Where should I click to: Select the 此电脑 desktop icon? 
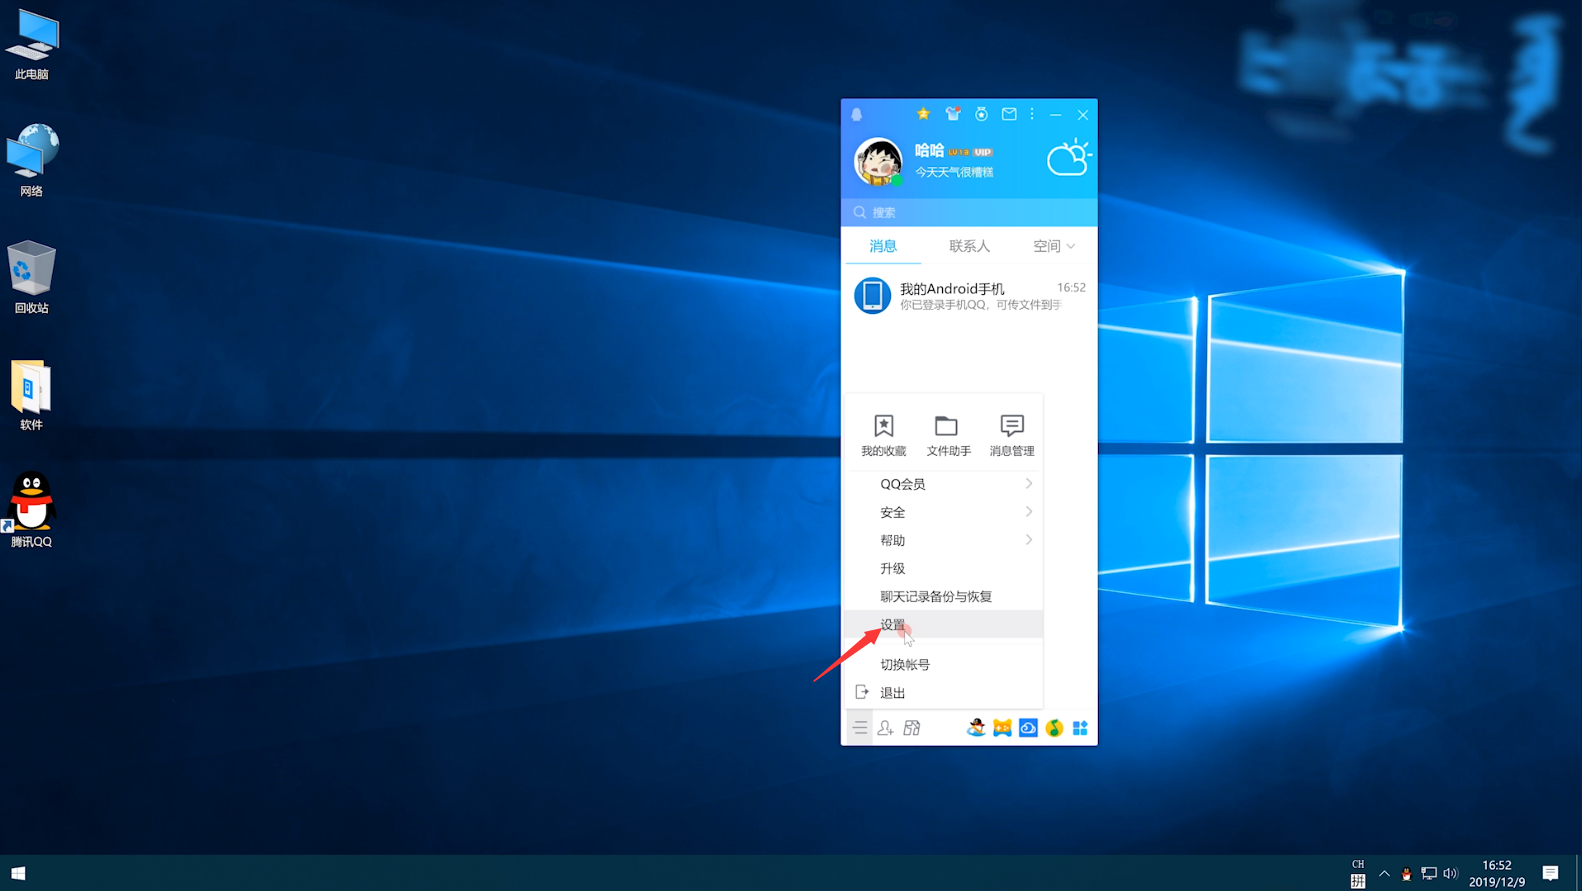[32, 45]
